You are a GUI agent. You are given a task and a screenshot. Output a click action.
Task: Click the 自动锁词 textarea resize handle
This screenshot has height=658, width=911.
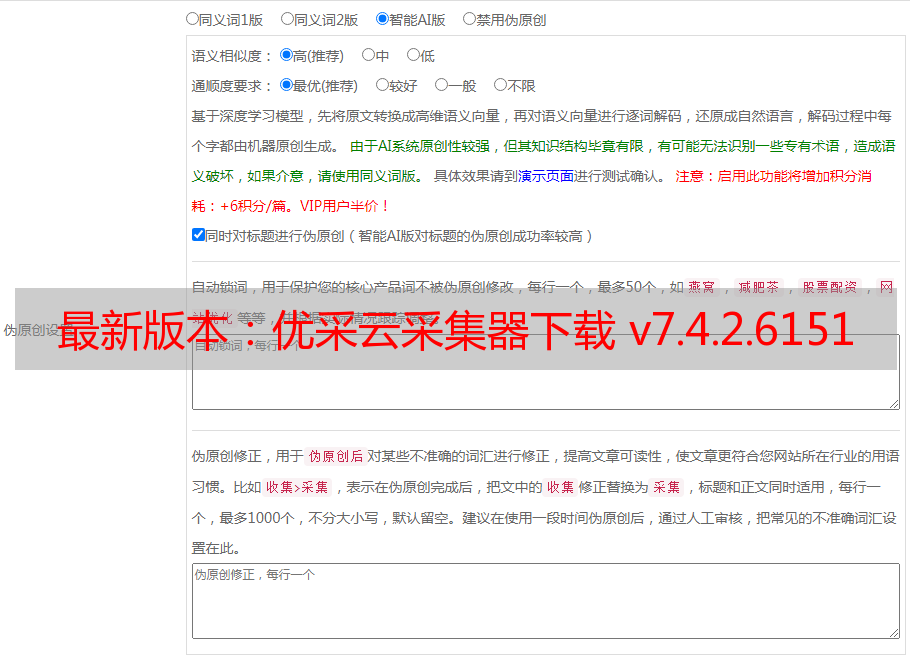click(x=894, y=404)
